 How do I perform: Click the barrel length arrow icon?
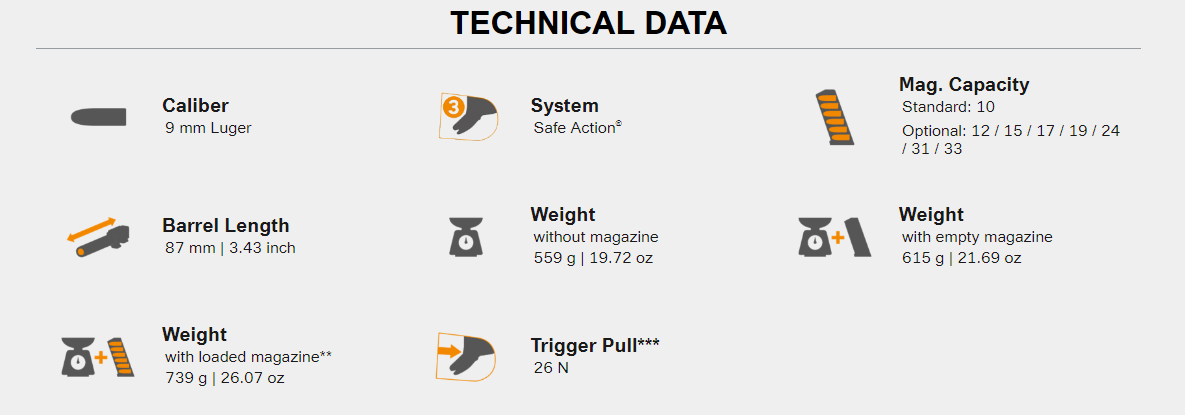coord(98,237)
